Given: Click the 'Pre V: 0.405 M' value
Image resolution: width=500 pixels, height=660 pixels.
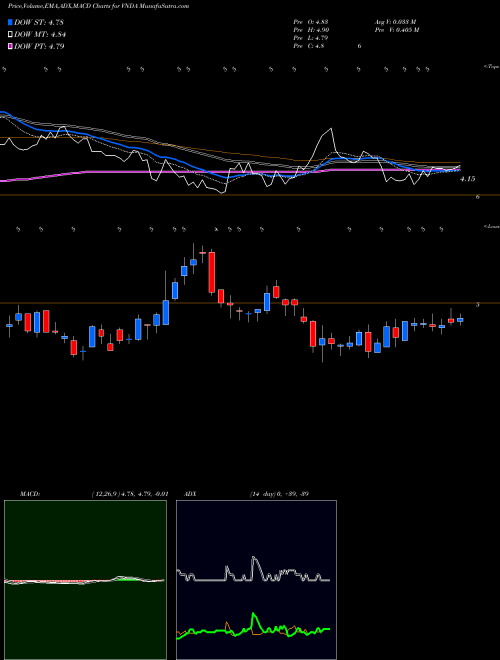Looking at the screenshot, I should point(396,30).
